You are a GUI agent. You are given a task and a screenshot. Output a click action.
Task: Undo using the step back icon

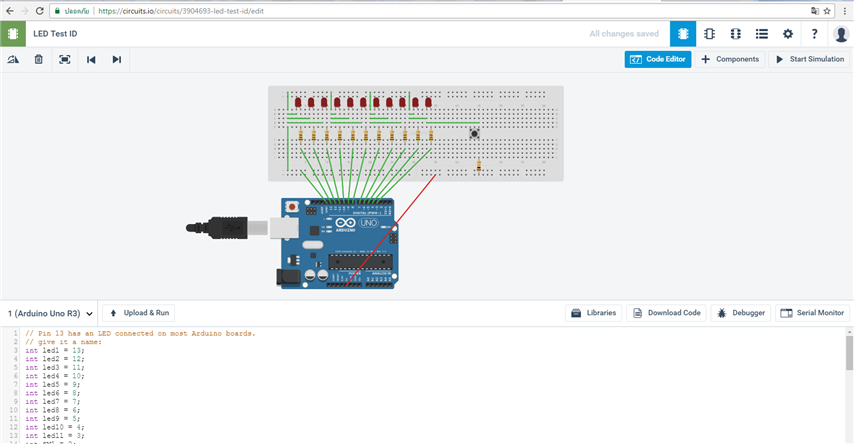click(x=91, y=60)
